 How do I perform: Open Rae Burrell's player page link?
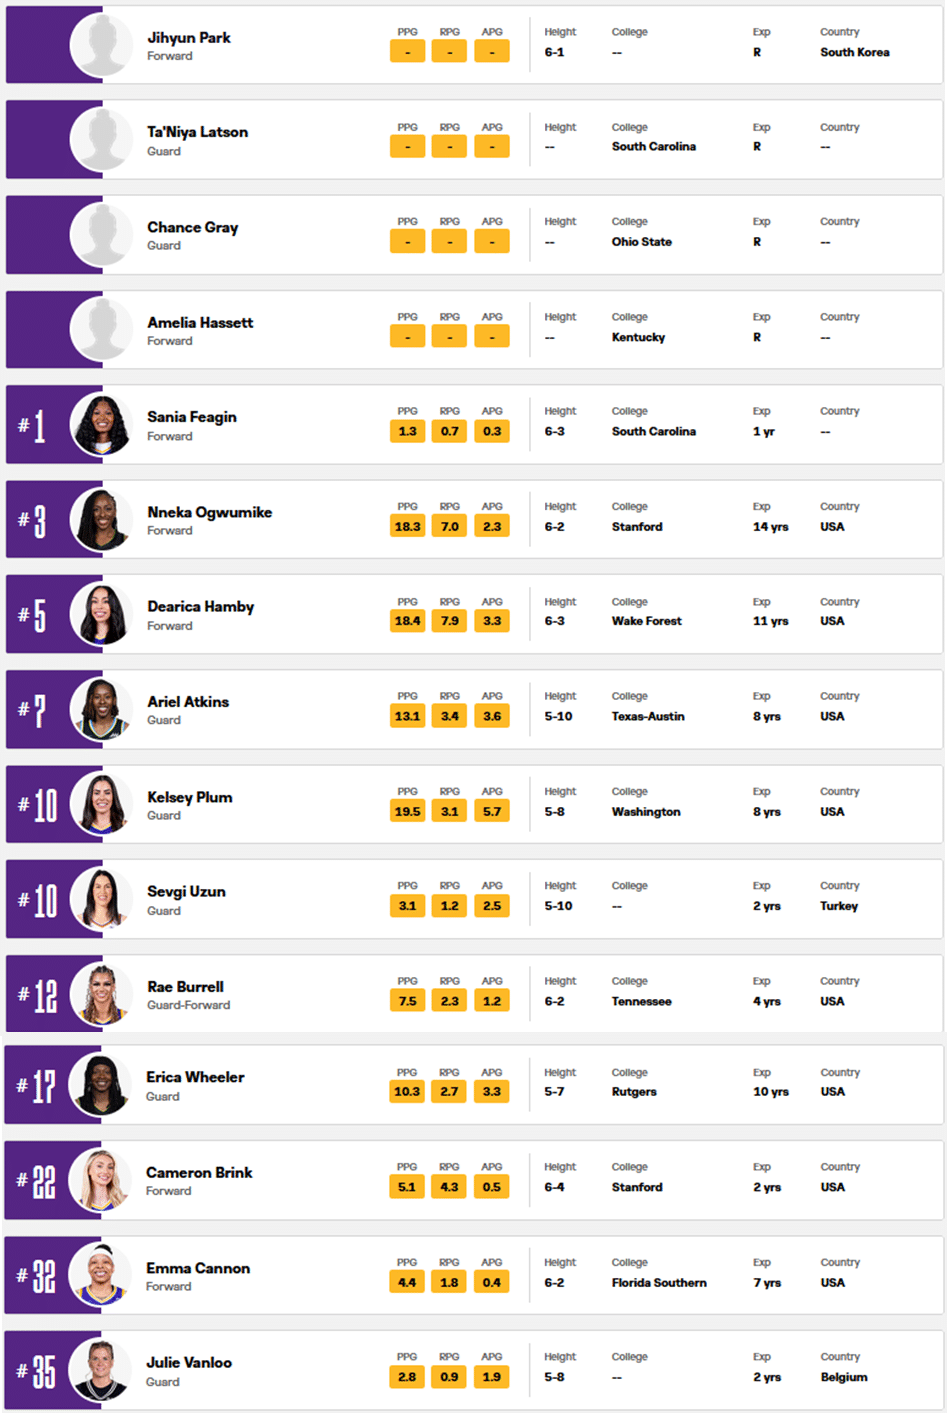185,987
